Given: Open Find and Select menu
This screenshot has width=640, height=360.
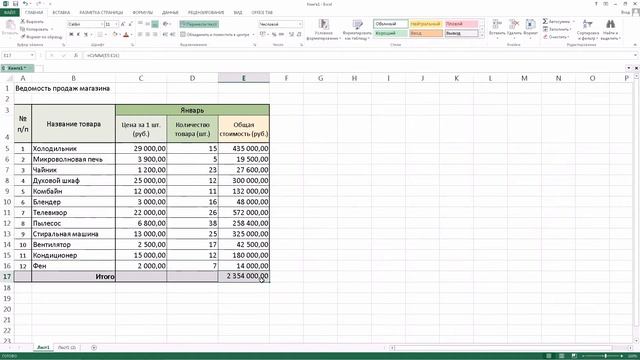Looking at the screenshot, I should 610,29.
